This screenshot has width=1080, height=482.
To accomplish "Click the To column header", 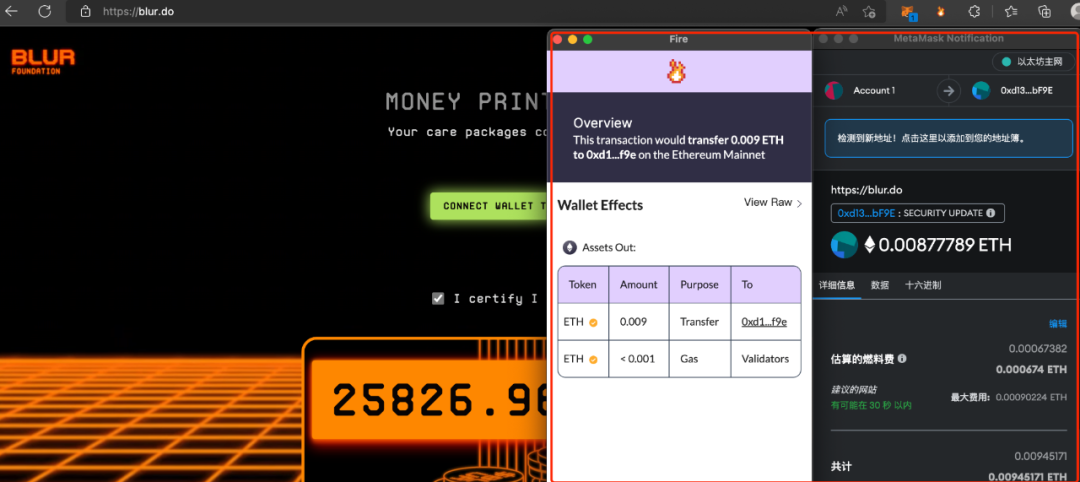I will (766, 284).
